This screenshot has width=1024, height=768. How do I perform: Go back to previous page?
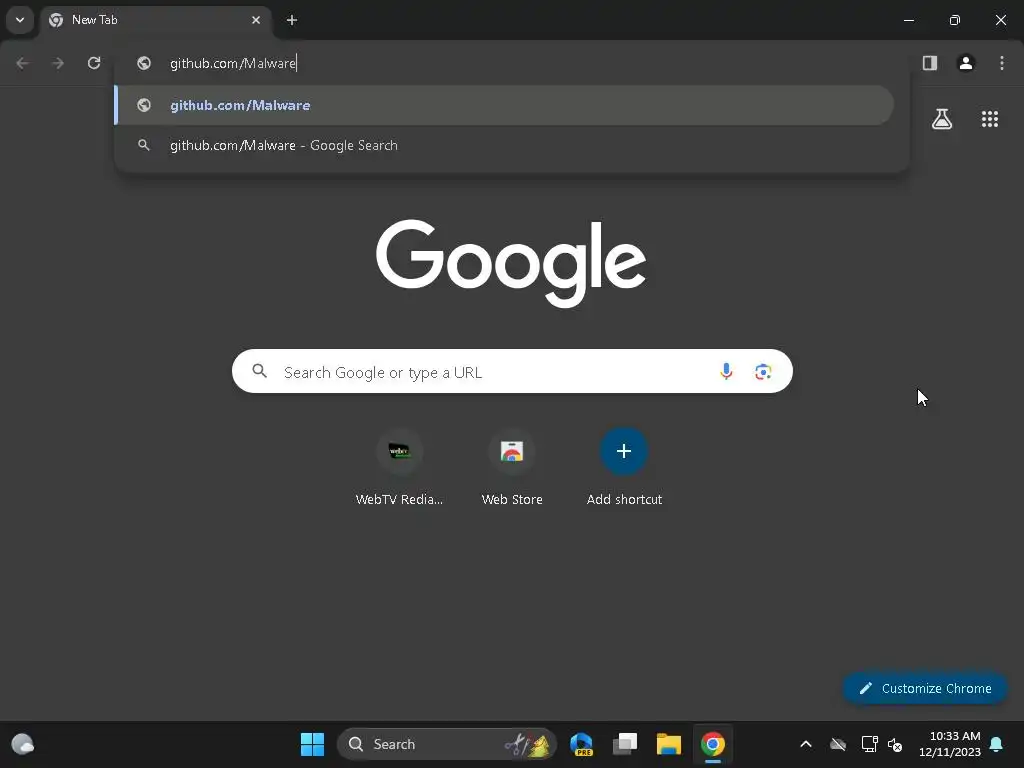click(22, 63)
